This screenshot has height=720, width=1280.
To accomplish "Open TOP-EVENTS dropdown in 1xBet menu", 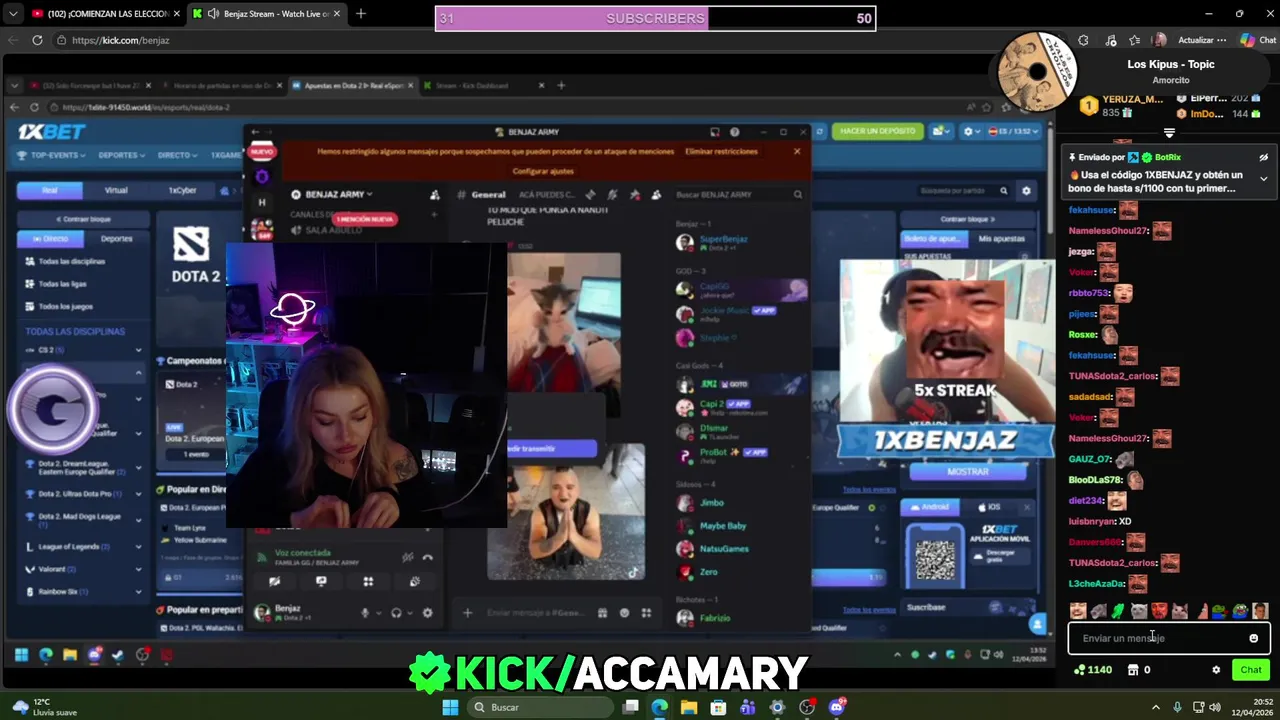I will (x=52, y=156).
